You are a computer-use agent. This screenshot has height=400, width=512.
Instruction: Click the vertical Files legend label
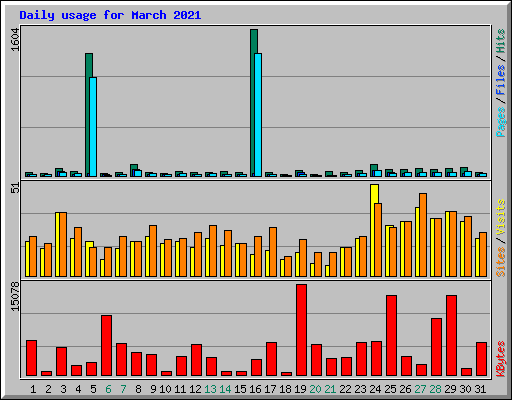[500, 80]
